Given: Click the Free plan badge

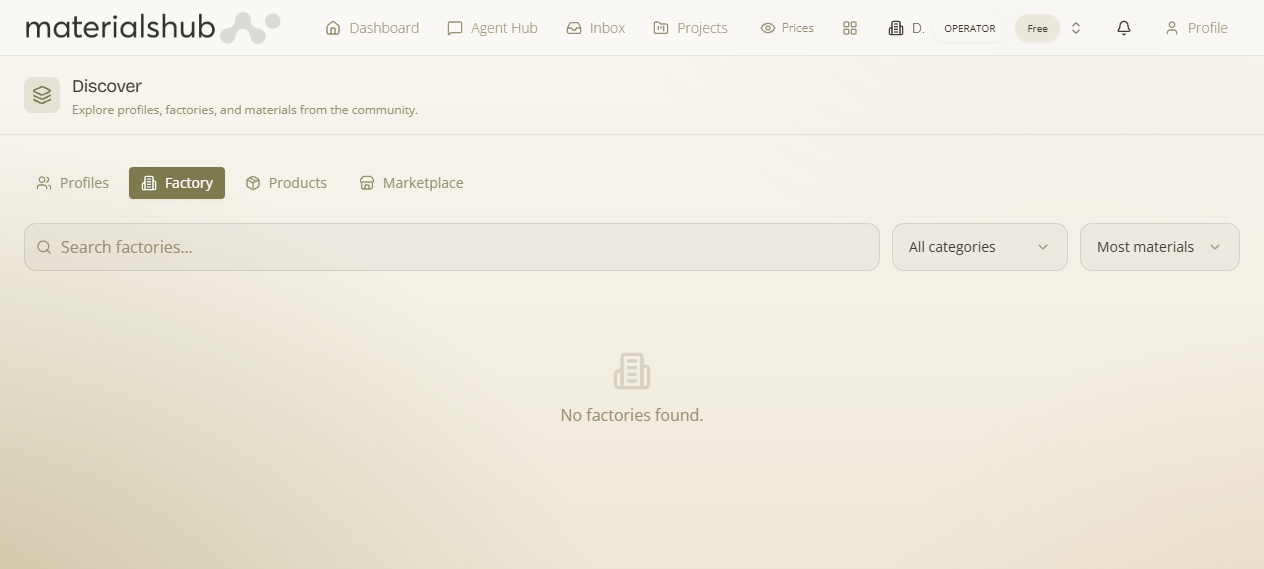Looking at the screenshot, I should pyautogui.click(x=1037, y=28).
